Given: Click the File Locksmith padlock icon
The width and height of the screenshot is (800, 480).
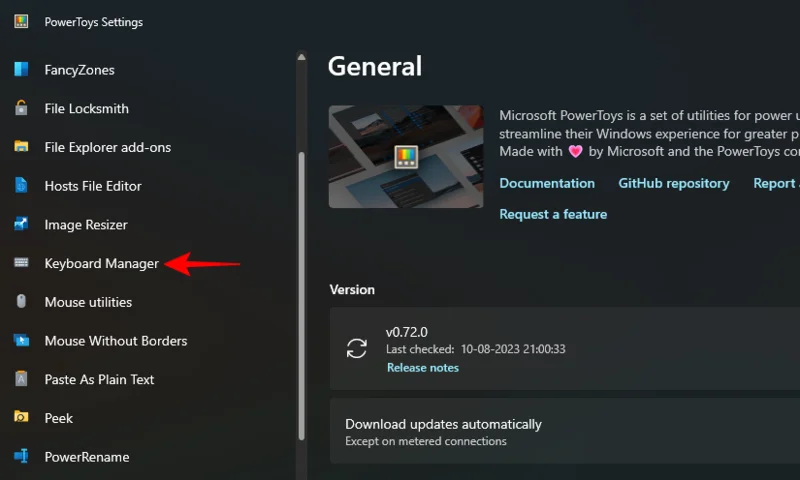Looking at the screenshot, I should pos(21,108).
